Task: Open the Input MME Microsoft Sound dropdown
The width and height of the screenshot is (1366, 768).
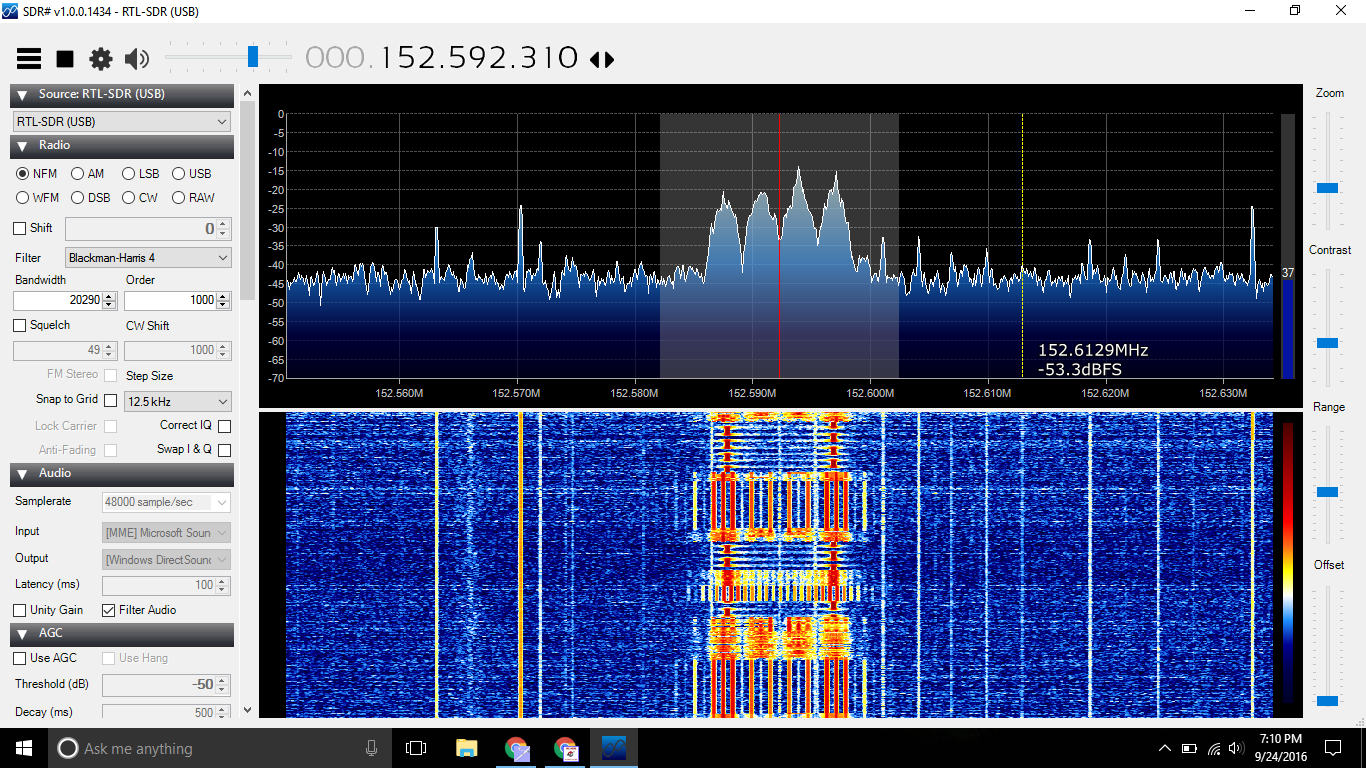Action: point(166,533)
